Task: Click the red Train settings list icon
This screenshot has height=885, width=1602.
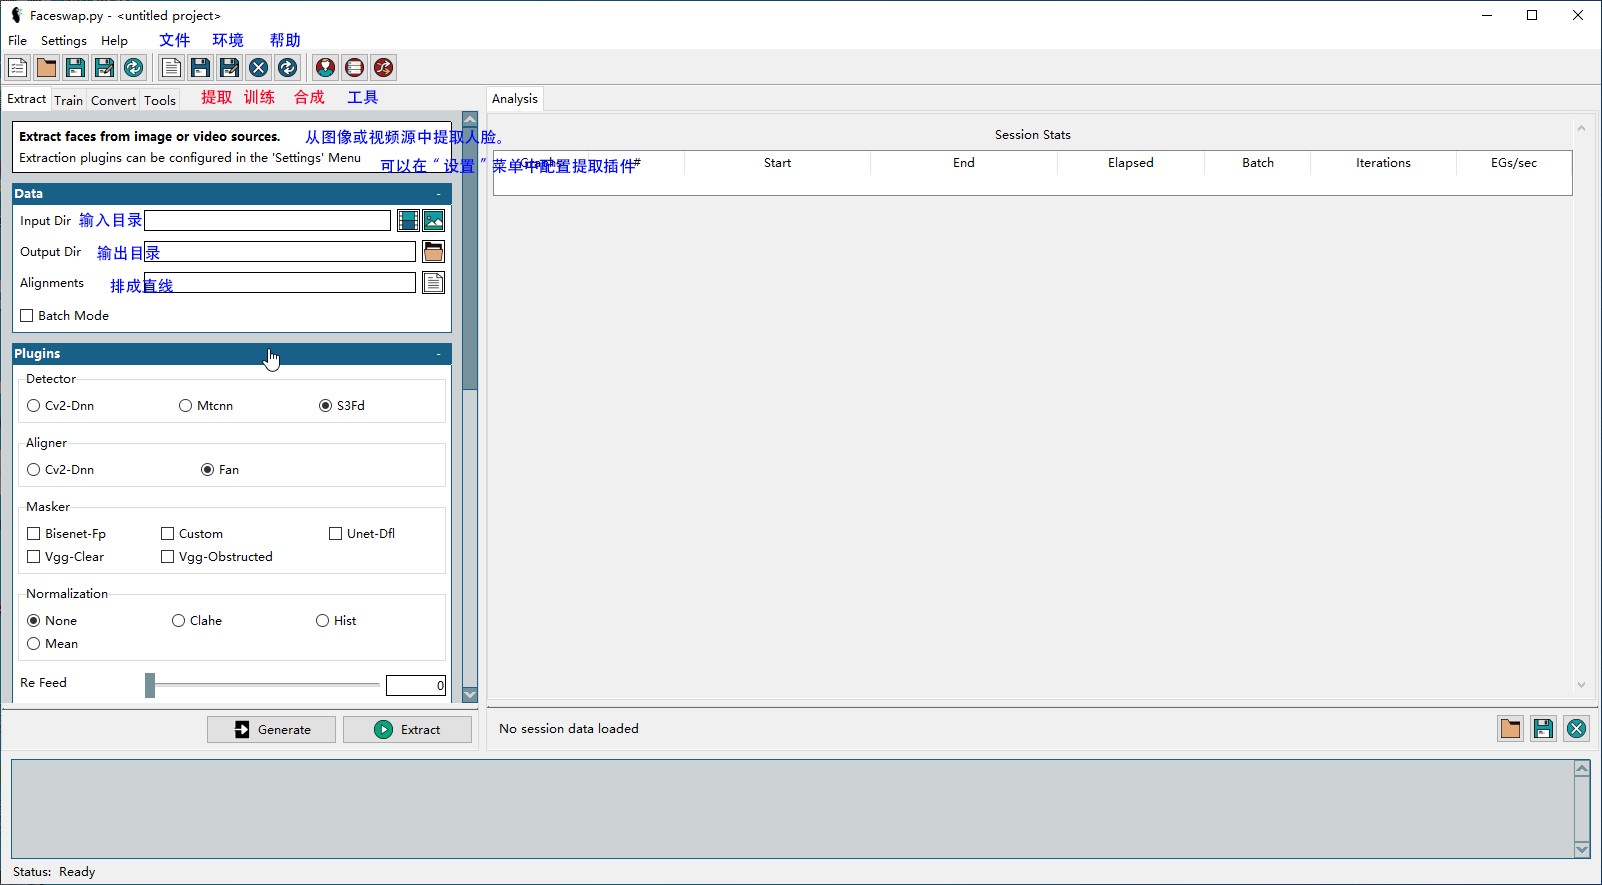Action: coord(354,68)
